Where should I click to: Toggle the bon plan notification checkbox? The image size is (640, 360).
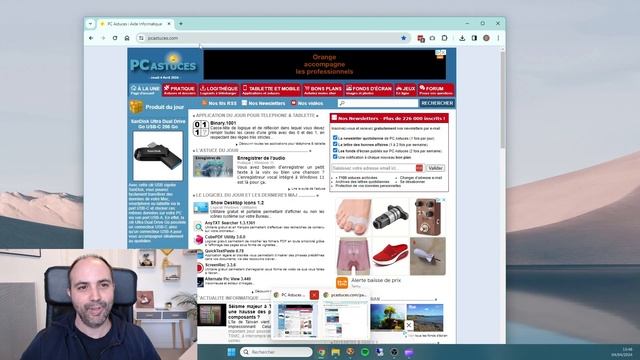(x=335, y=156)
